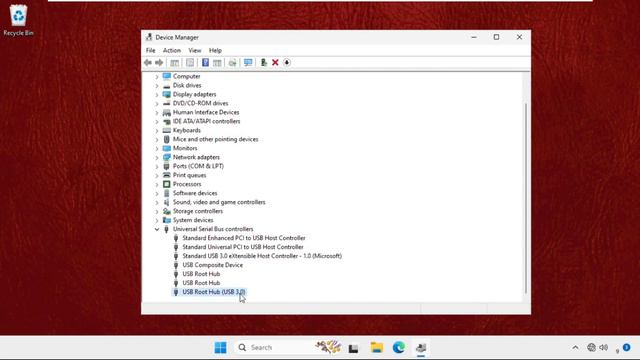The width and height of the screenshot is (640, 360).
Task: Toggle the Show/Hide Action Pane toolbar icon
Action: click(217, 62)
